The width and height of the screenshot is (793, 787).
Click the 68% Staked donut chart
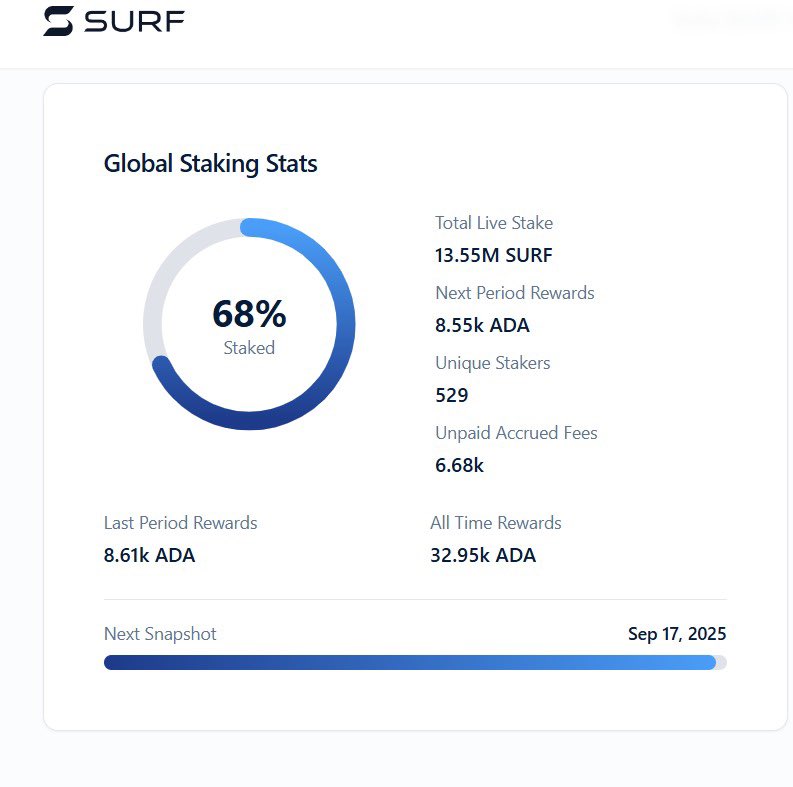(249, 324)
